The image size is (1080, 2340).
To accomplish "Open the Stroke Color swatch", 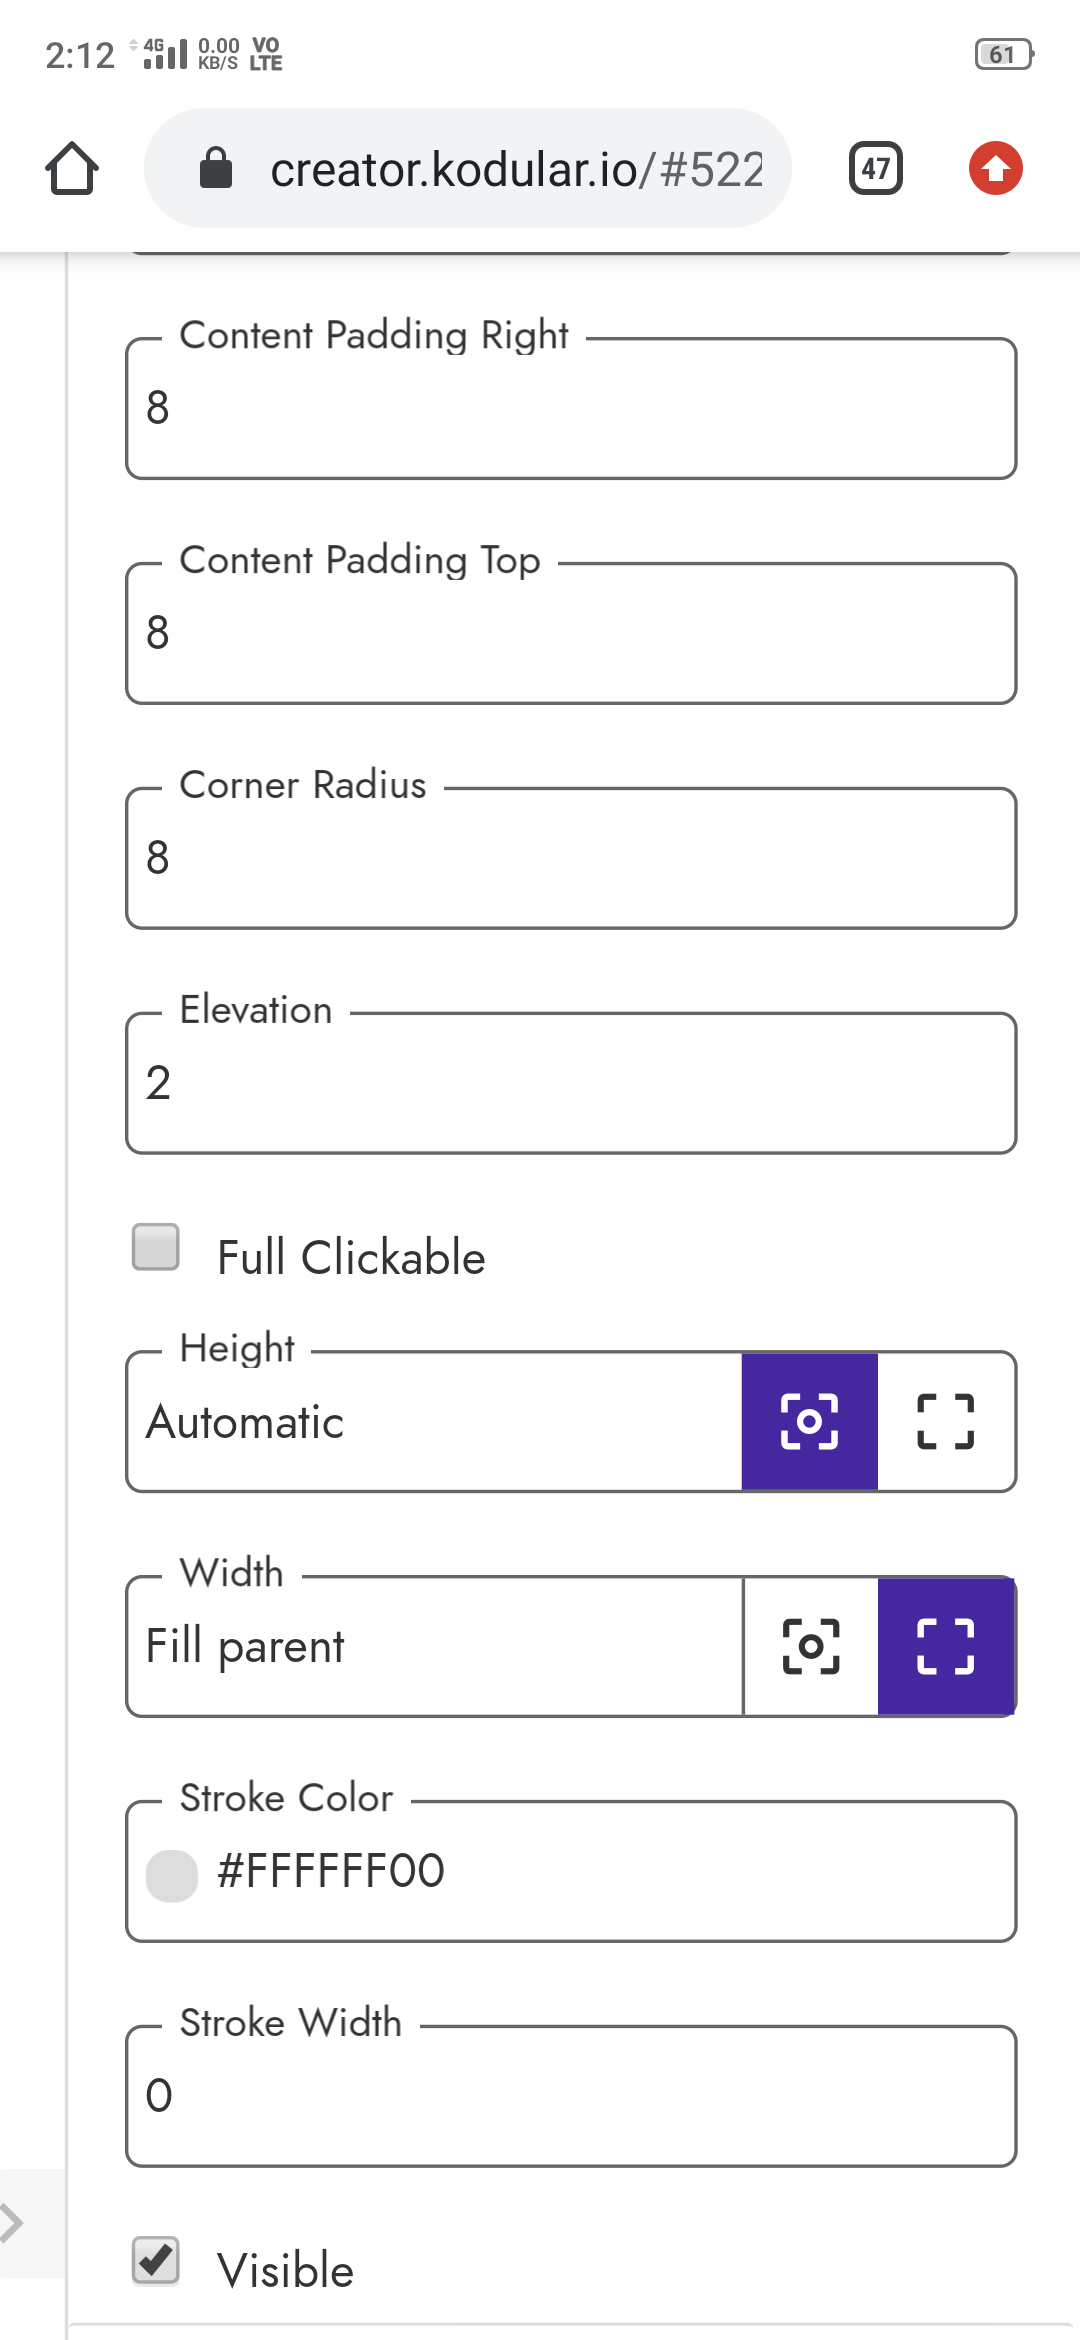I will pyautogui.click(x=172, y=1871).
